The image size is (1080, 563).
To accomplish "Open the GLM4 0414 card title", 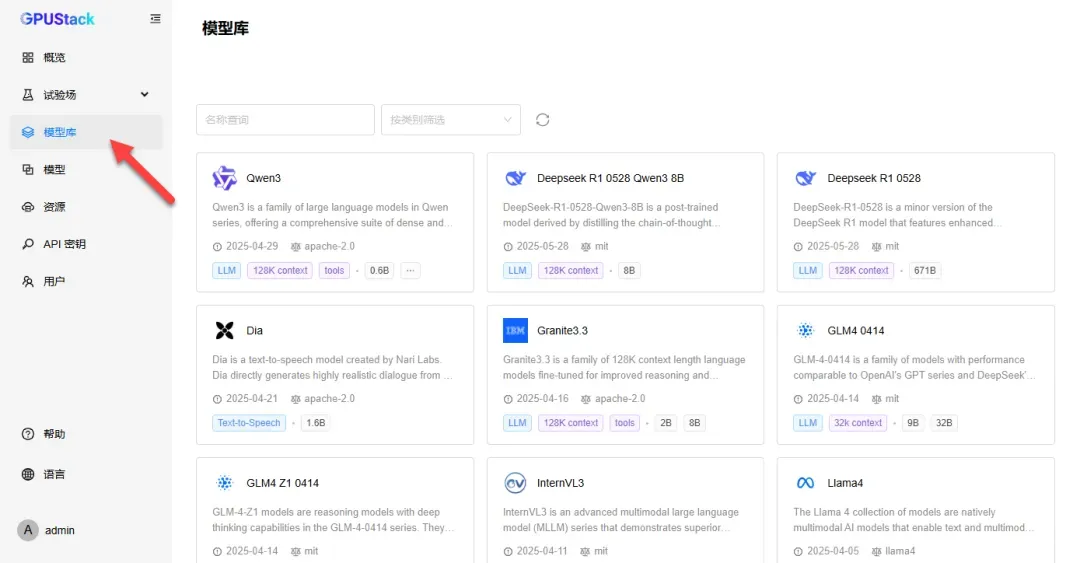I will [856, 331].
